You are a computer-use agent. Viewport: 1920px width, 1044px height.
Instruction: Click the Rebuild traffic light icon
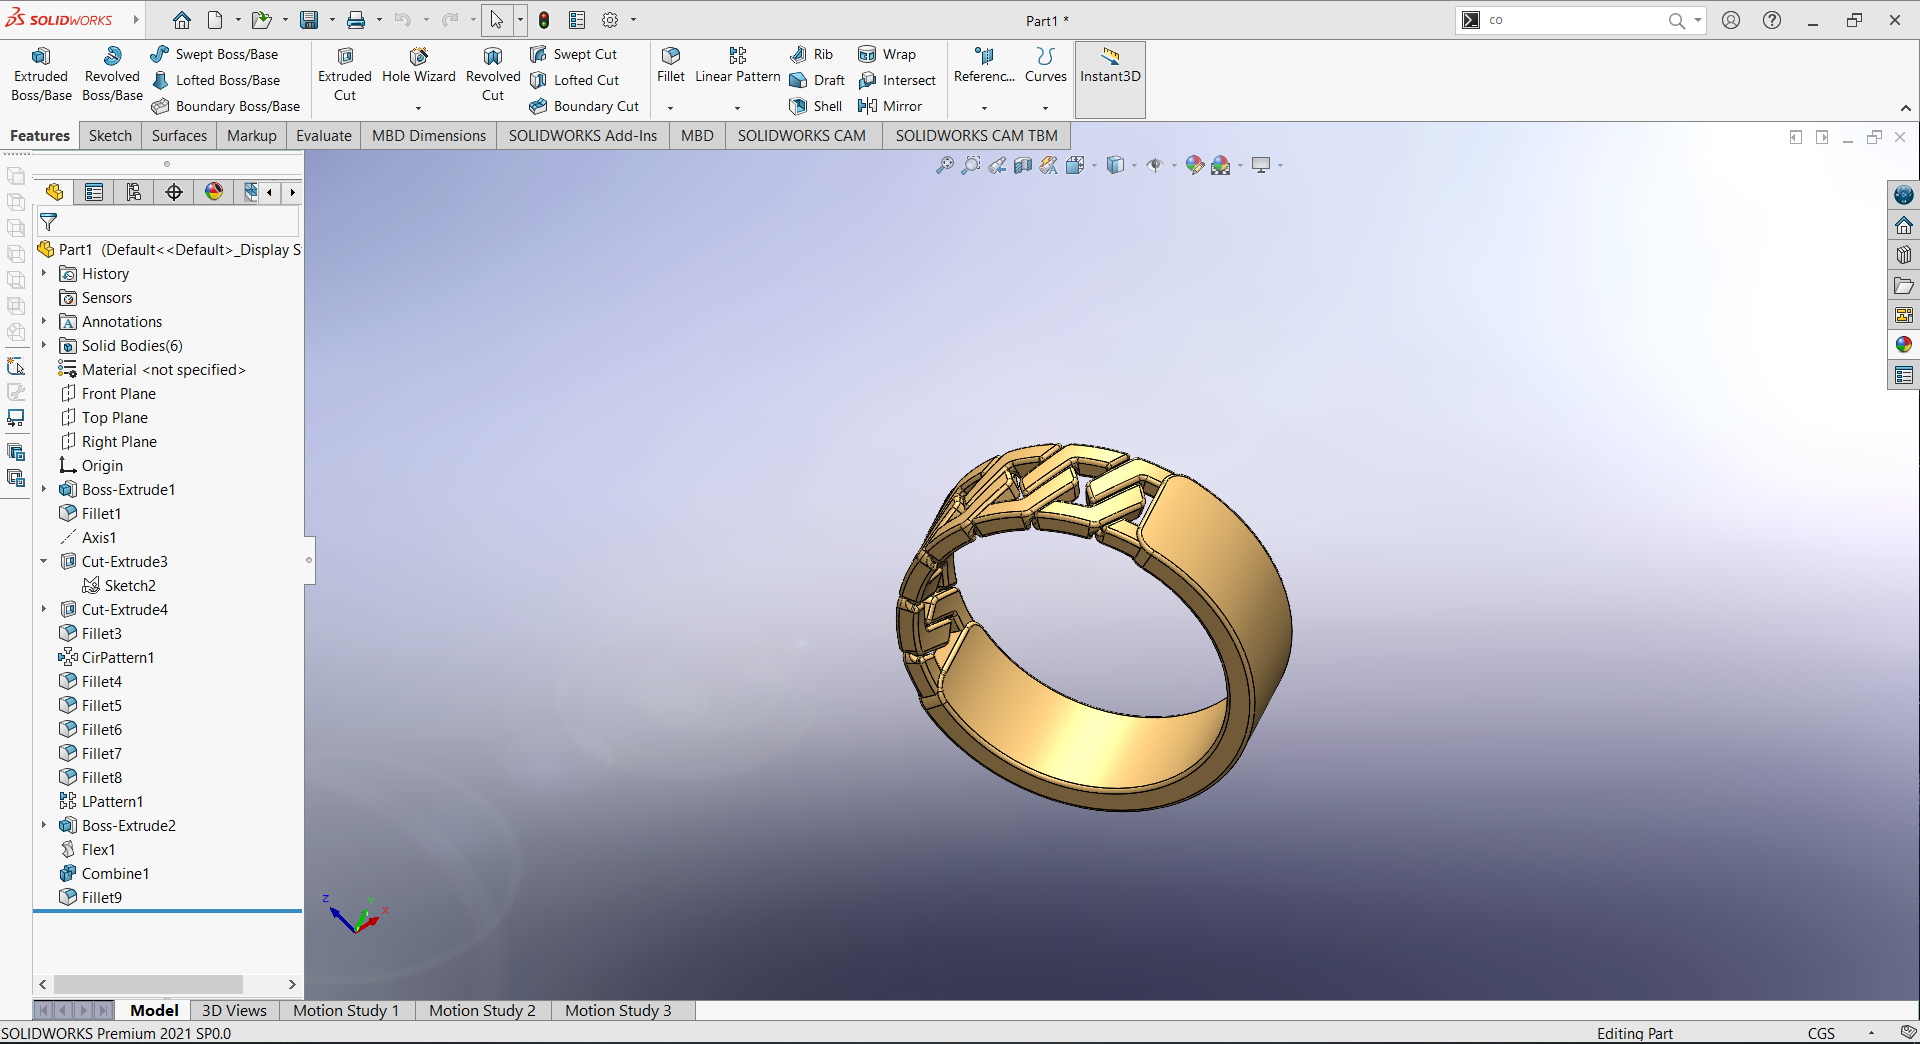point(544,20)
